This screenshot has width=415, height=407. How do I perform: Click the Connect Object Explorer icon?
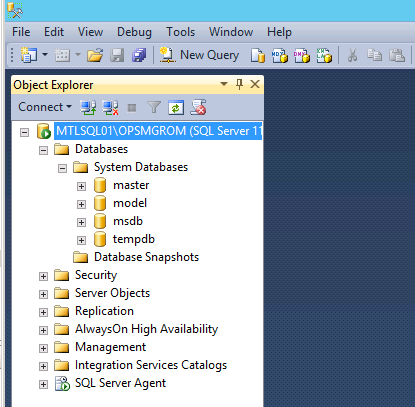pos(88,108)
